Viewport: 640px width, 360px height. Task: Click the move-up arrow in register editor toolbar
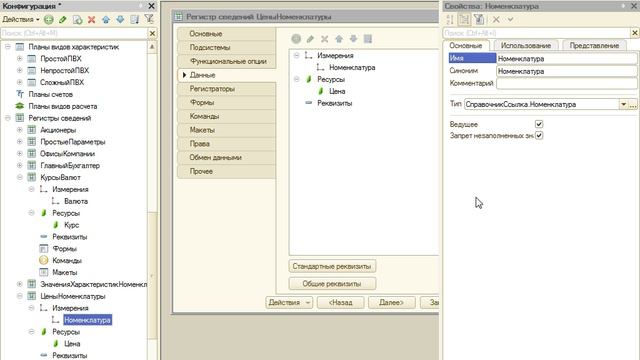click(x=339, y=39)
